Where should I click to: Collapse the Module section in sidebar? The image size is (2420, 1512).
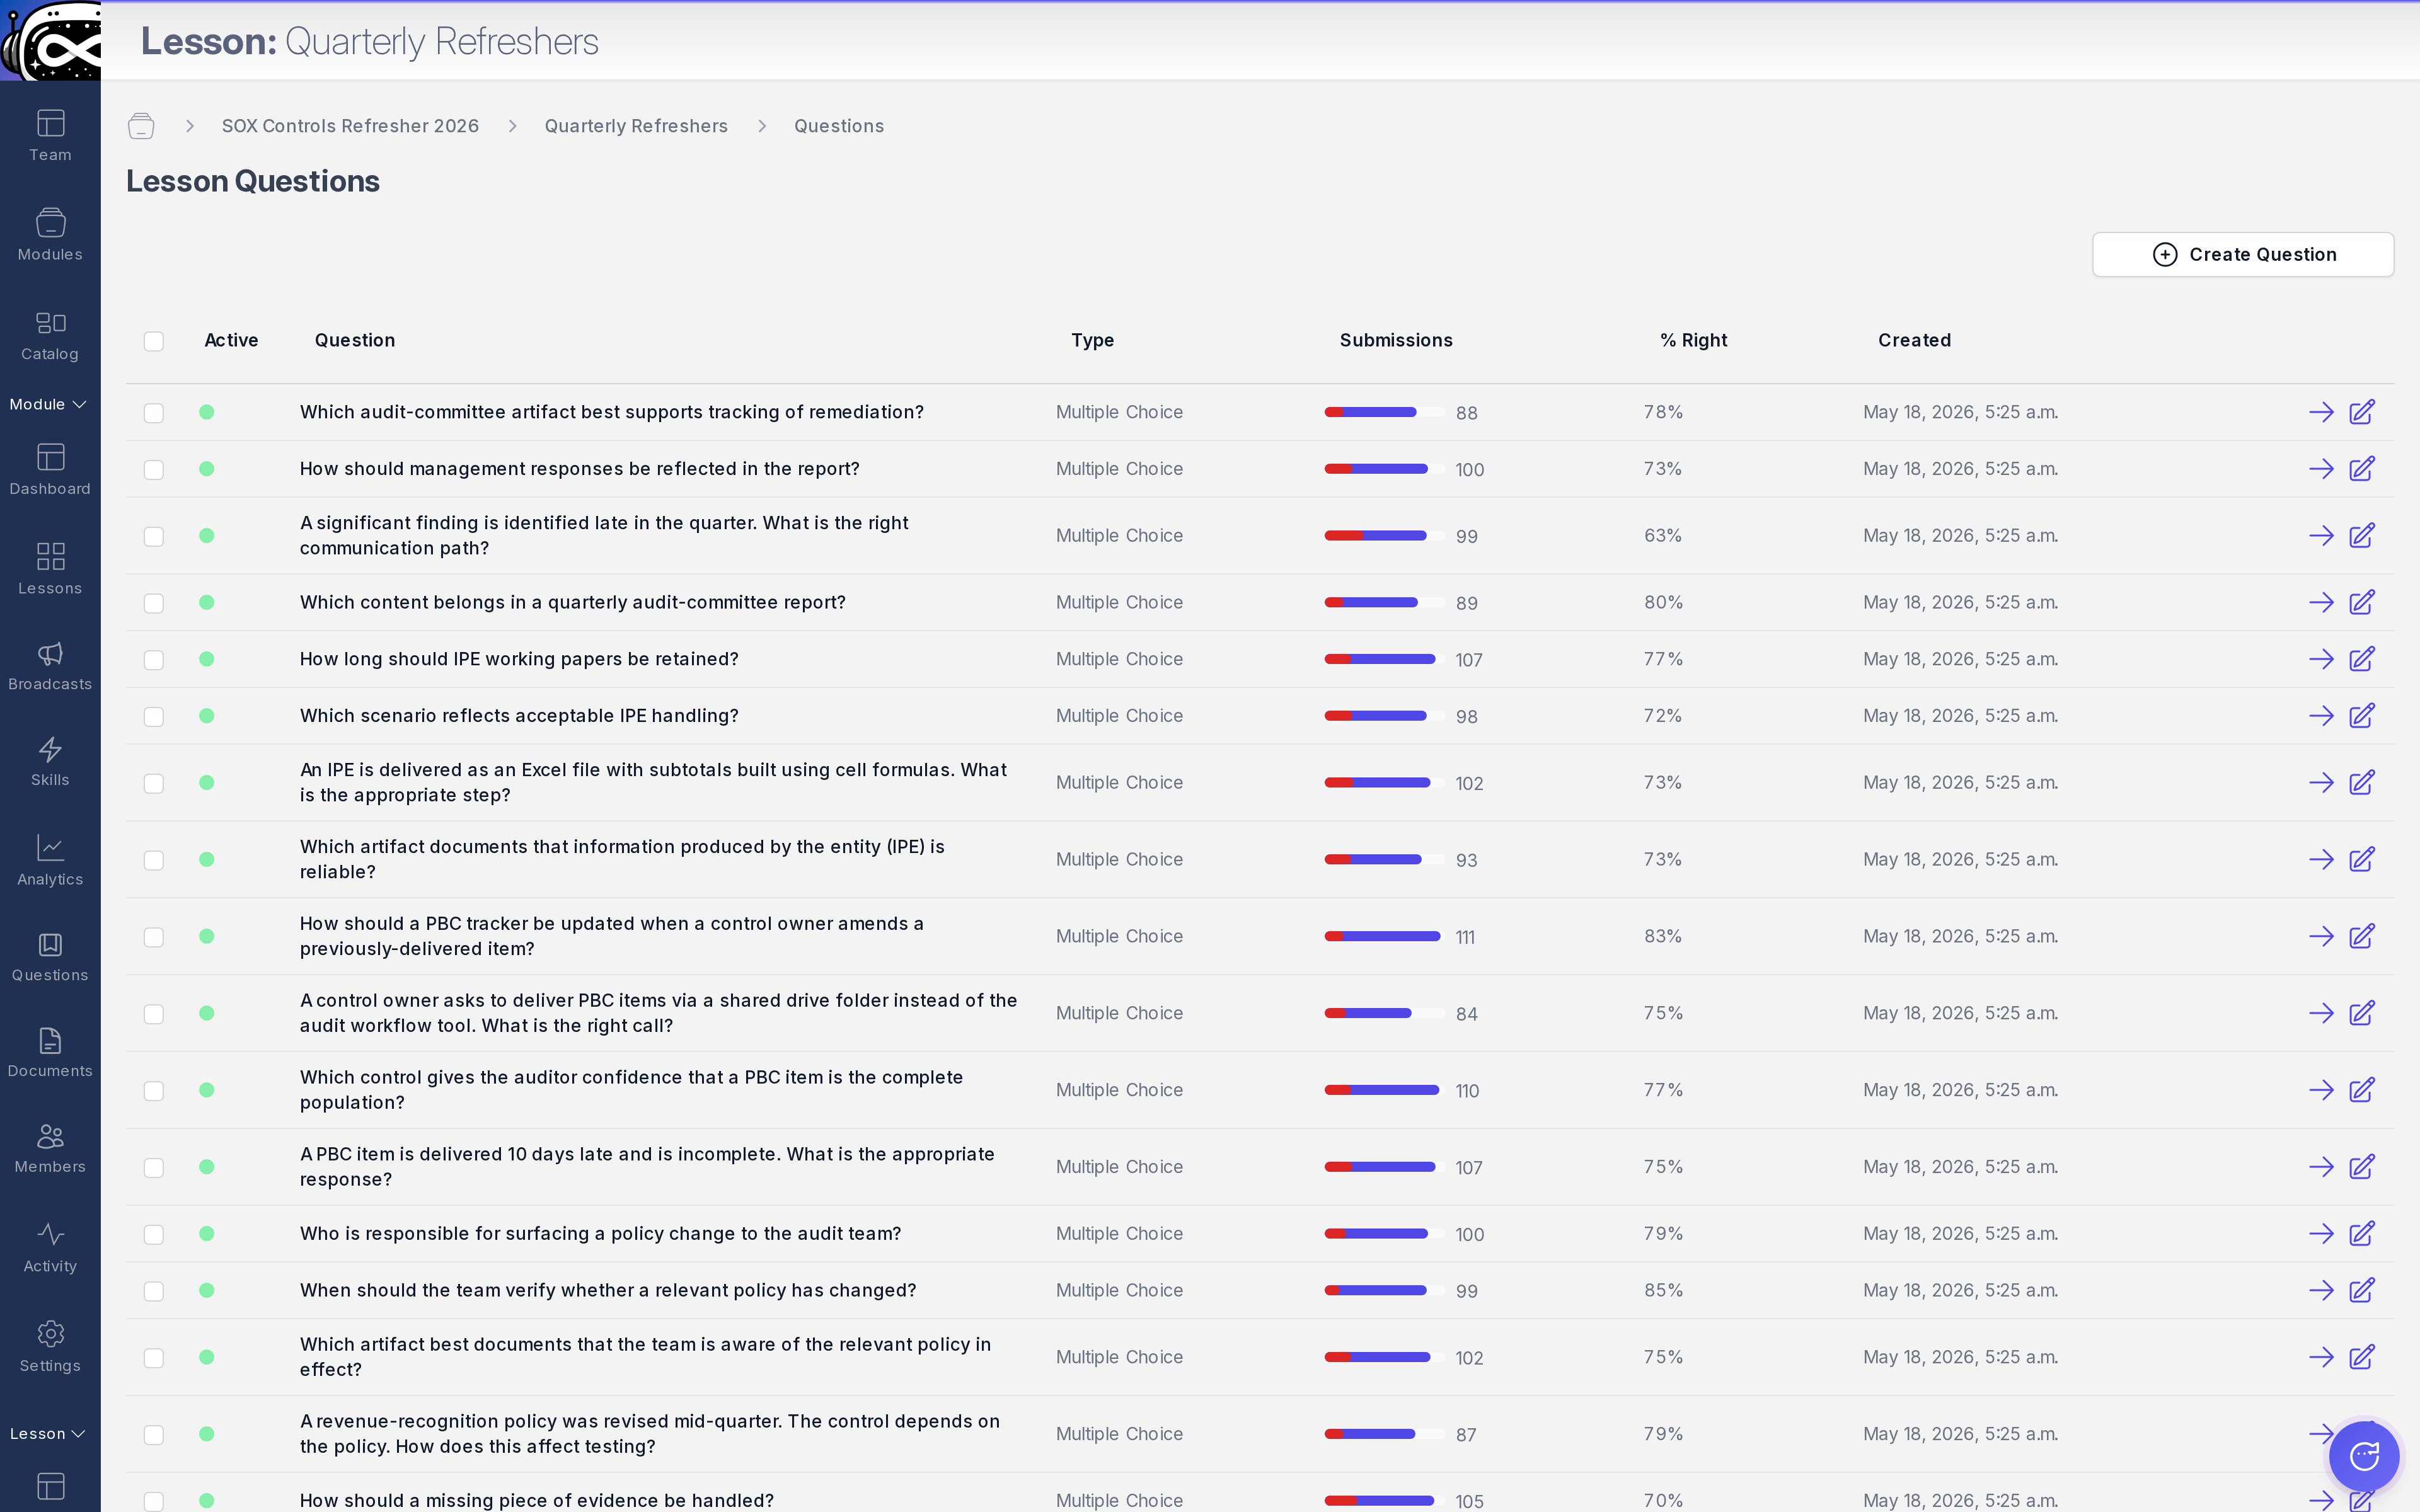48,404
